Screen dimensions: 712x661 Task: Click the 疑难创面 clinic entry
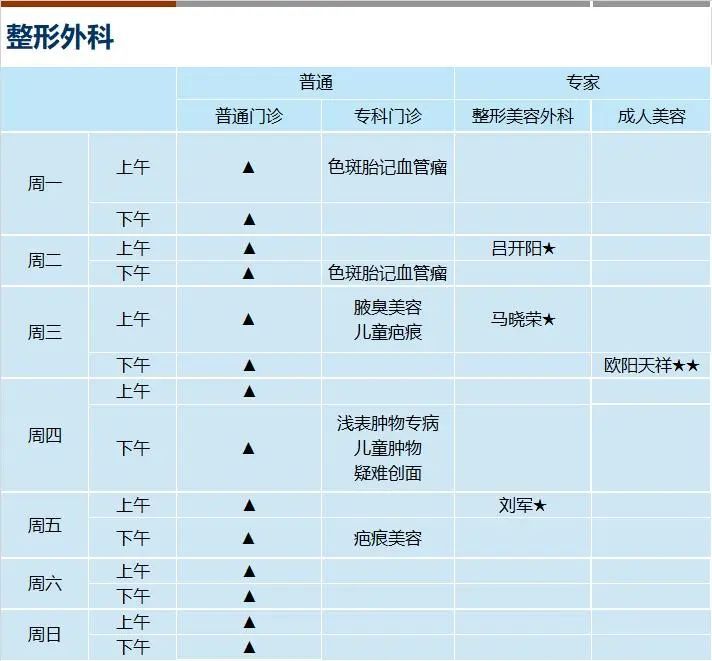388,473
